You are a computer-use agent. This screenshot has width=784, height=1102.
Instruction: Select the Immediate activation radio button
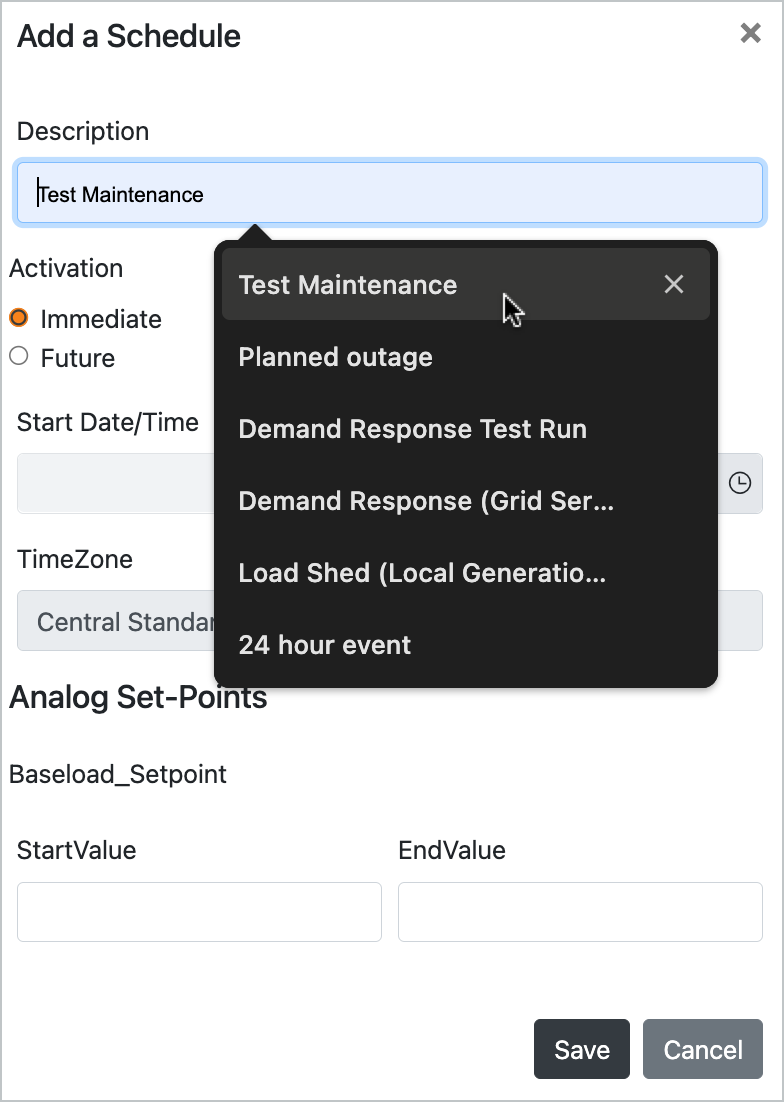[x=17, y=318]
